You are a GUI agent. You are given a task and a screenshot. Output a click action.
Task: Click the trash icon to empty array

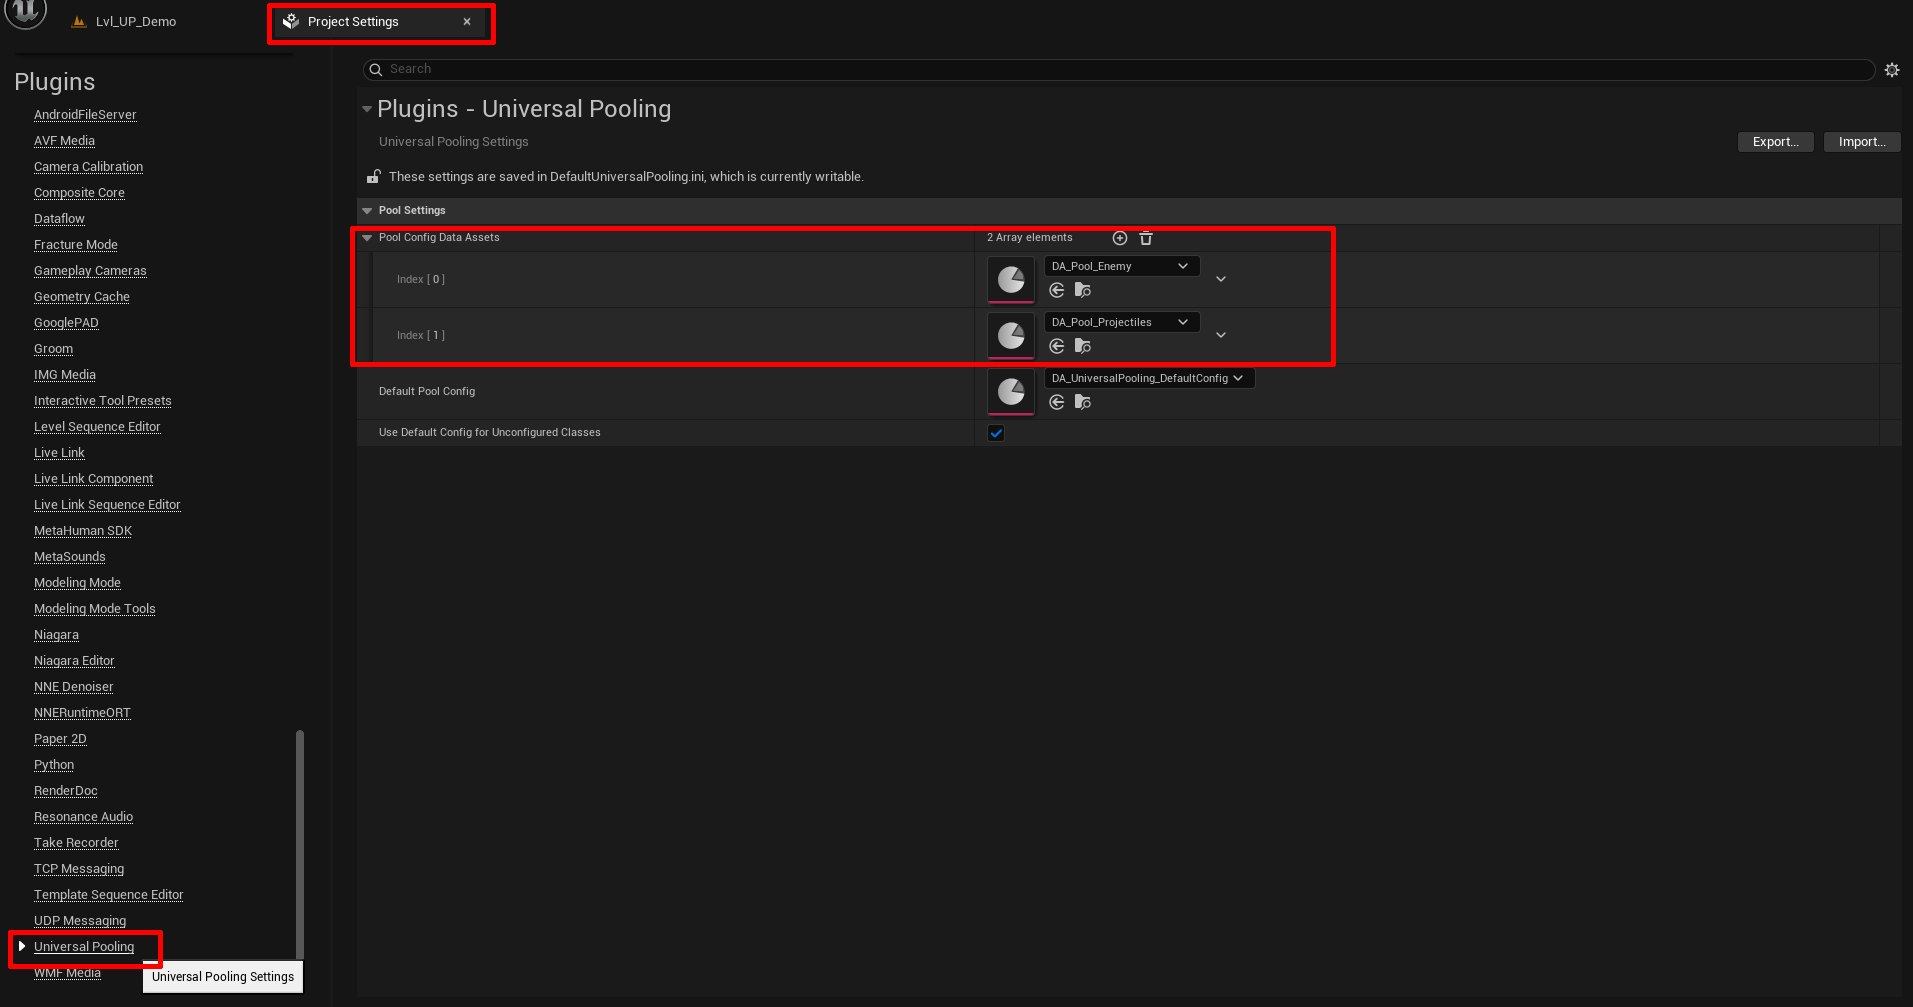(x=1146, y=238)
